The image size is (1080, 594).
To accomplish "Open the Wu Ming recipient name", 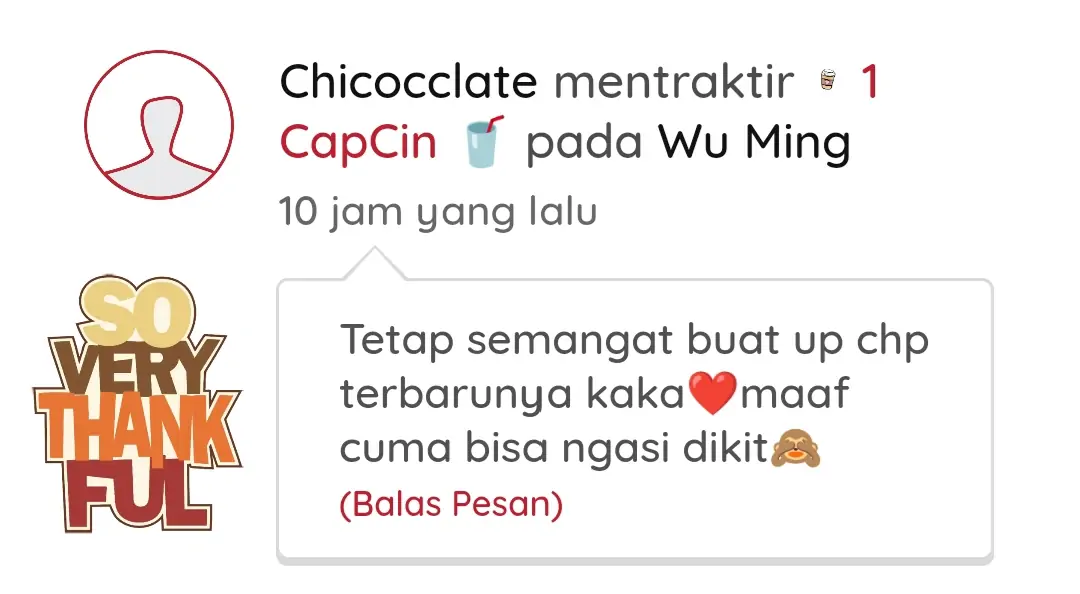I will [754, 143].
